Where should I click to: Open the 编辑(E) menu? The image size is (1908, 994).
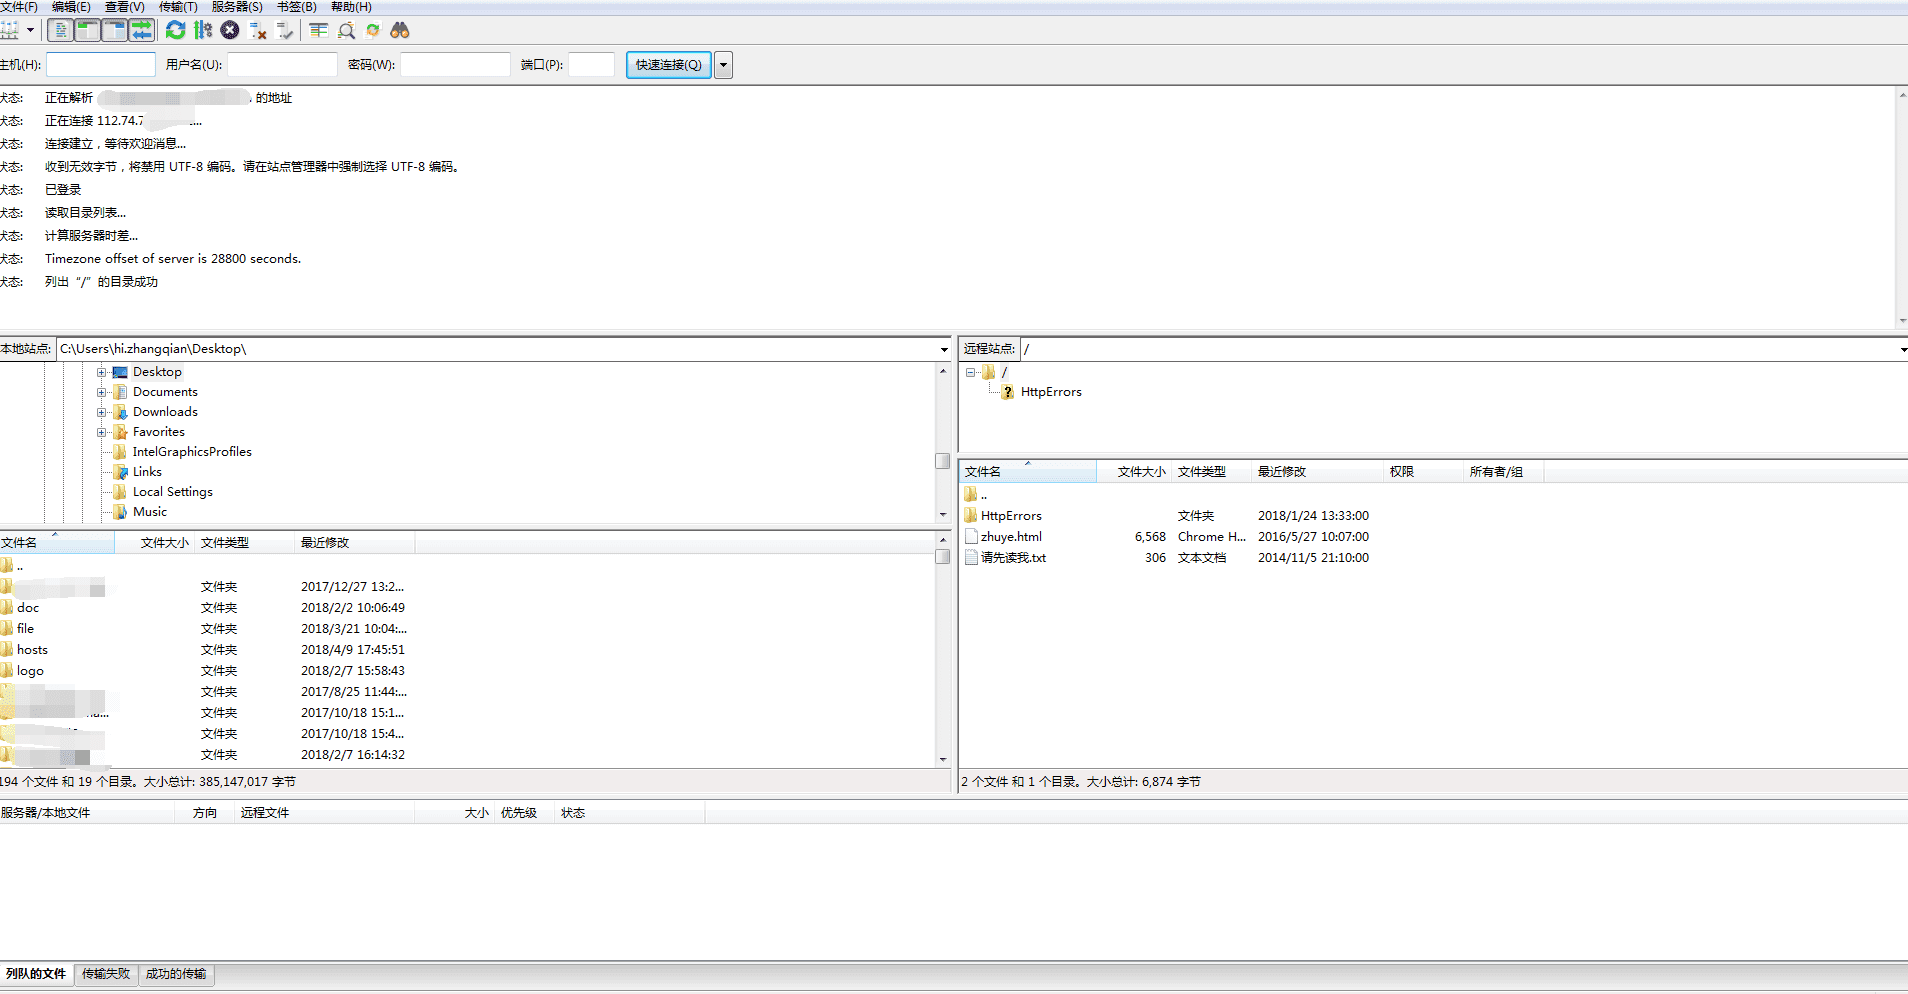point(71,7)
